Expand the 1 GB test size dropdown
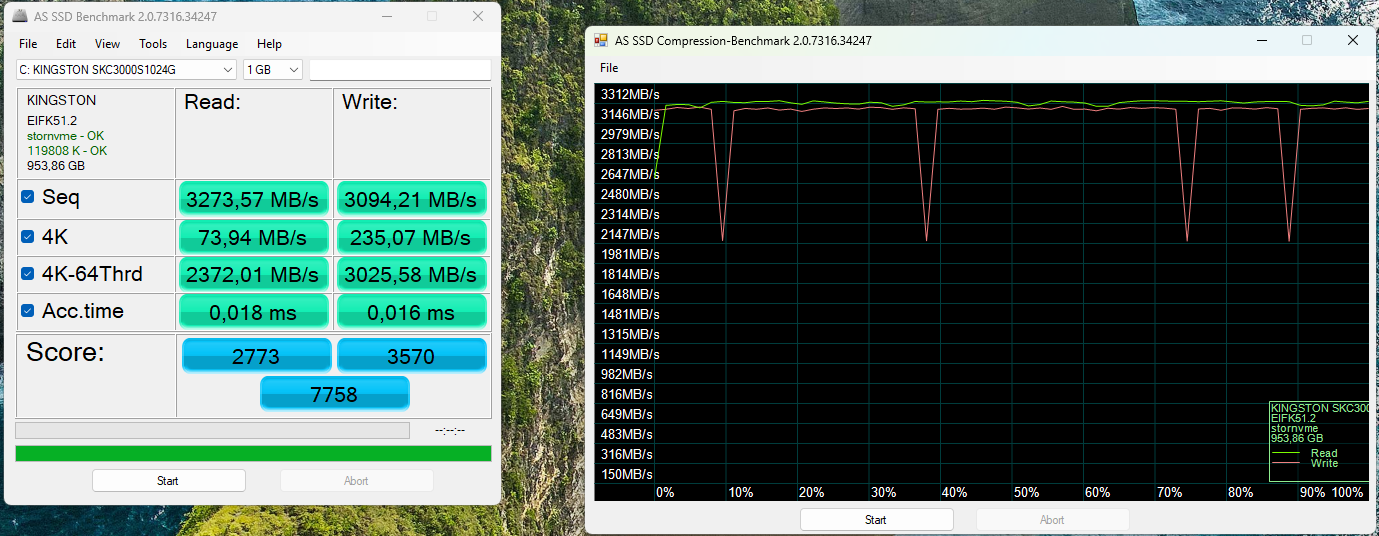 click(x=273, y=70)
